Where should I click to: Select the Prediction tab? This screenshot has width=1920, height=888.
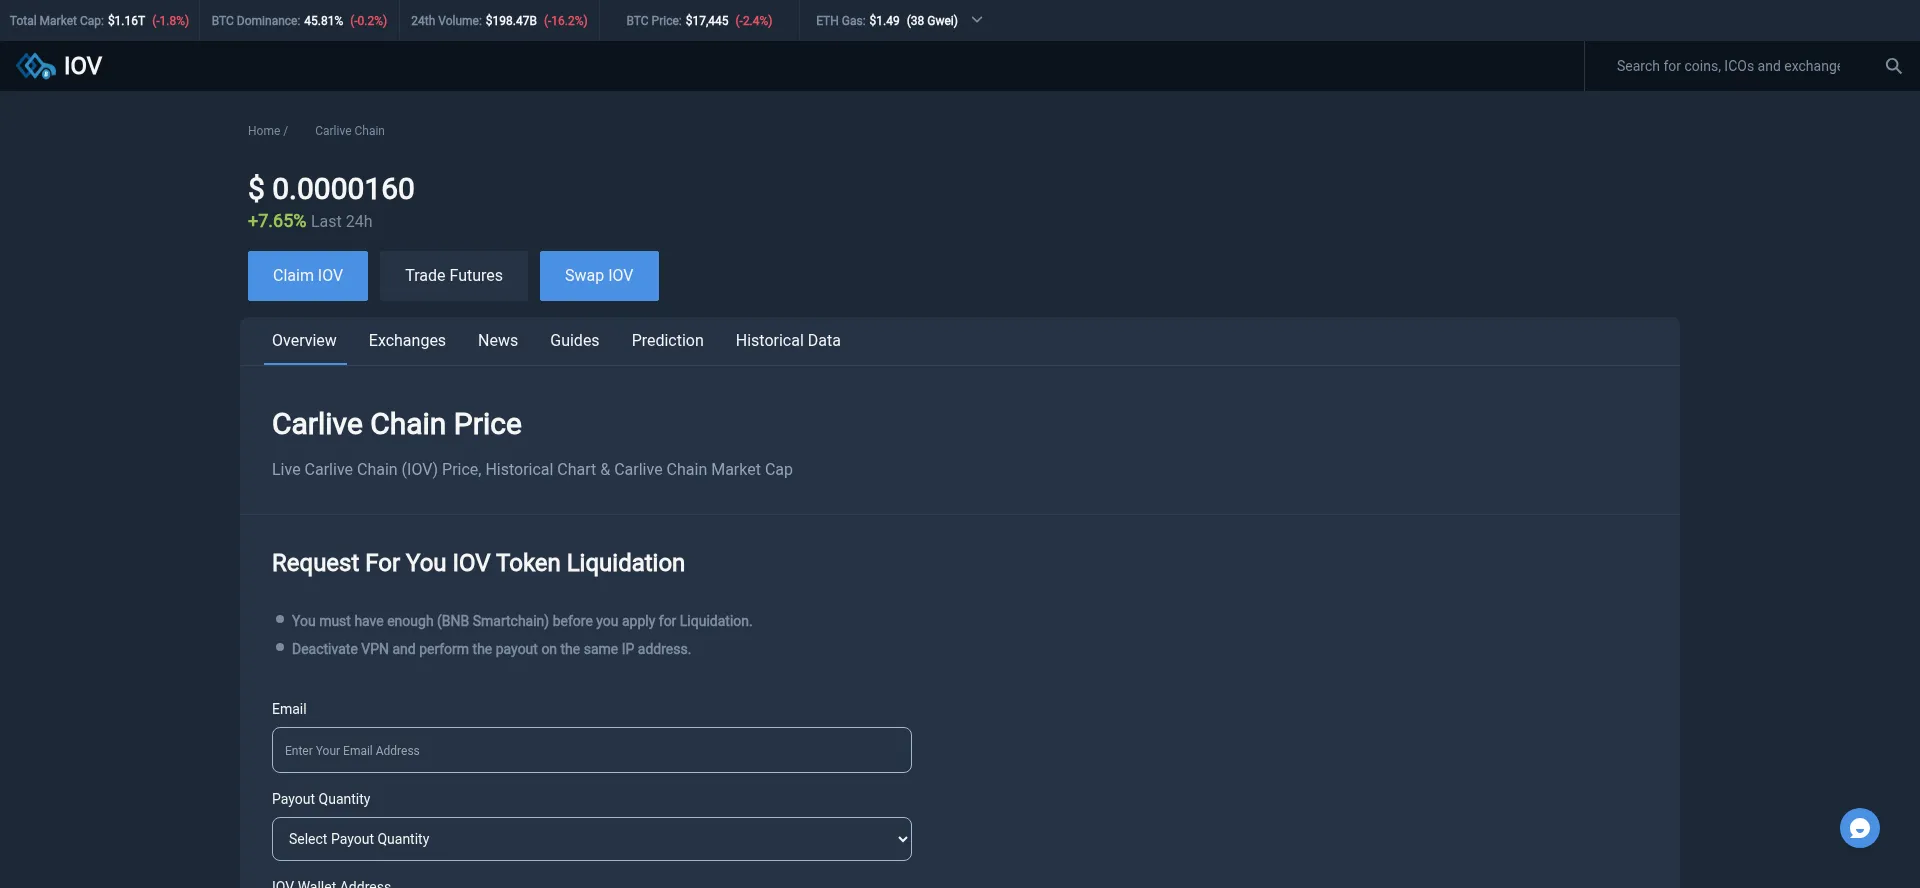pos(668,341)
